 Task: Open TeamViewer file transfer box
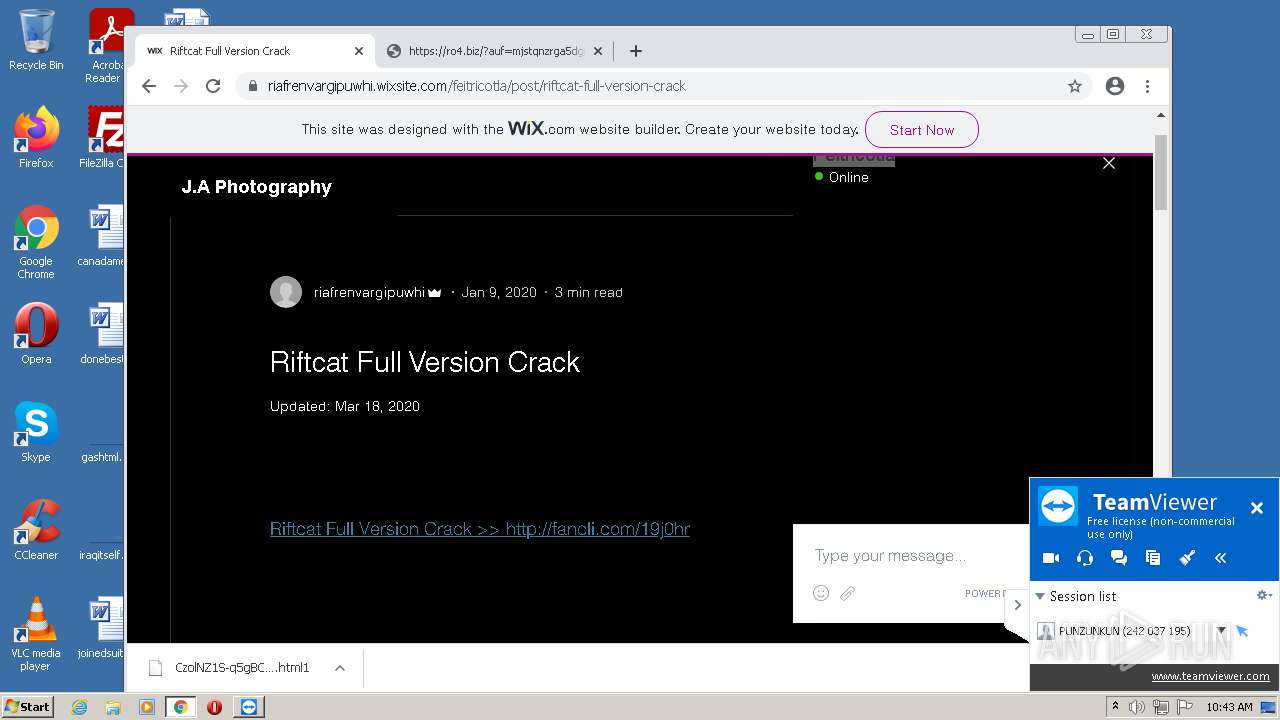1153,558
